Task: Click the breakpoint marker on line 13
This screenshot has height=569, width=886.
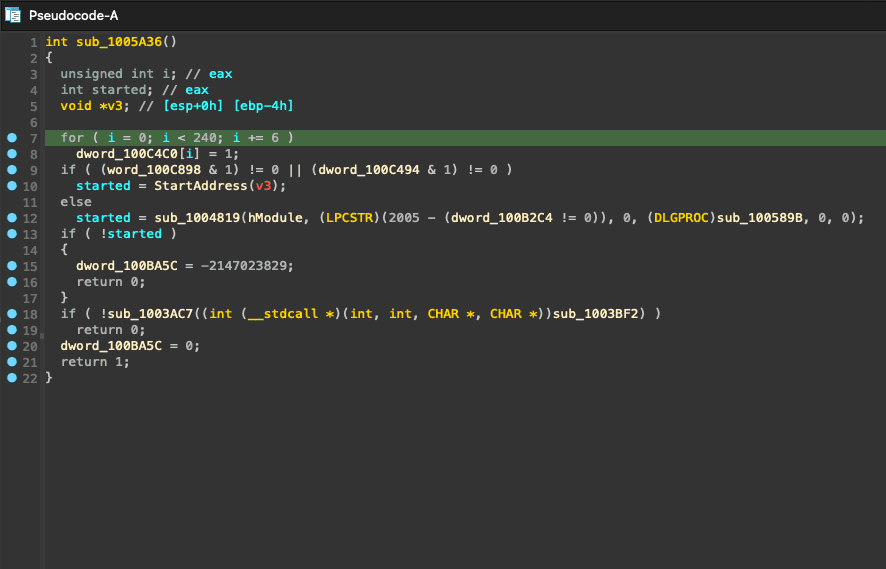Action: [x=12, y=234]
